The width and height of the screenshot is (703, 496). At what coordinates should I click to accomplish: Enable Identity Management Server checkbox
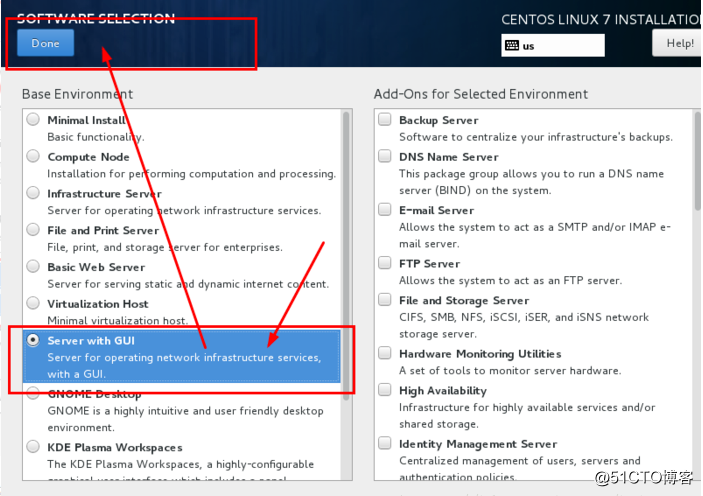[385, 443]
